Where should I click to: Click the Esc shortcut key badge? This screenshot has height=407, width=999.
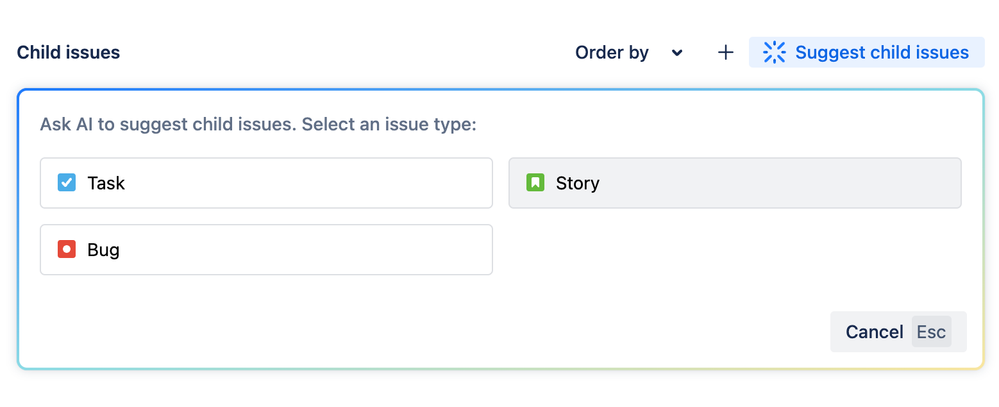click(931, 332)
